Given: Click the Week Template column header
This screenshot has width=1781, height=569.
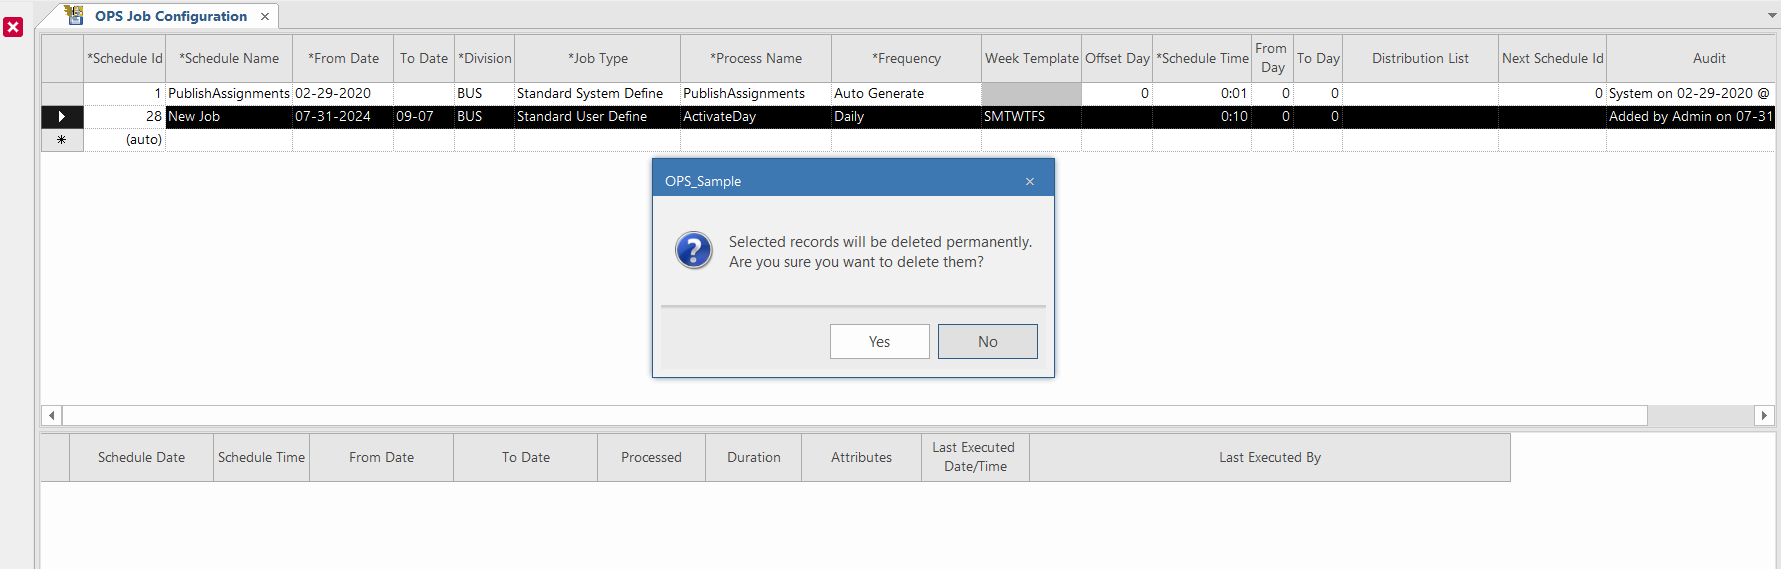Looking at the screenshot, I should click(1032, 58).
